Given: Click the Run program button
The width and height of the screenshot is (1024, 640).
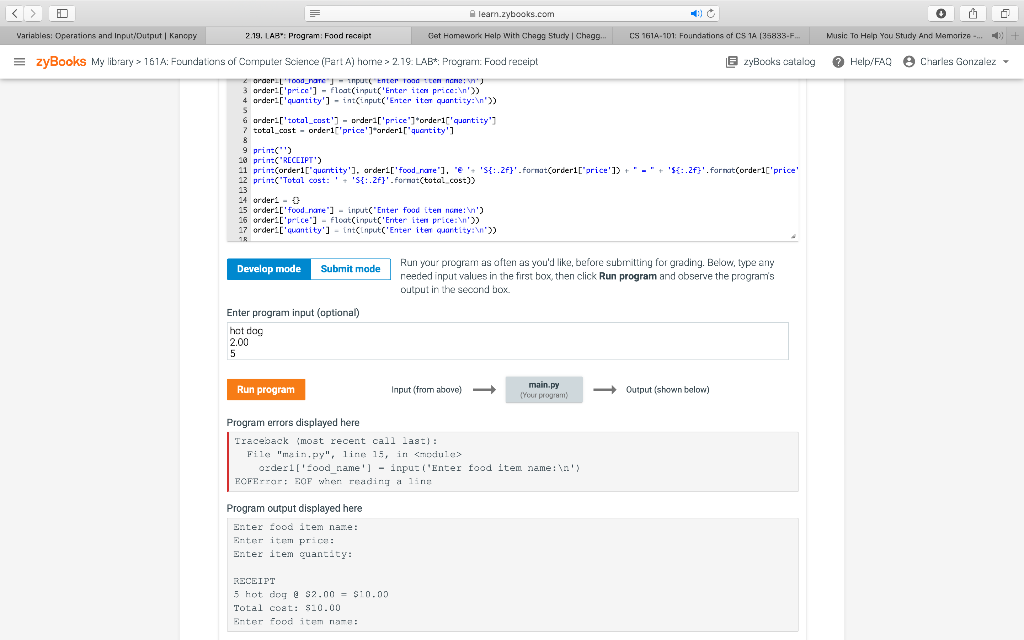Looking at the screenshot, I should 265,389.
